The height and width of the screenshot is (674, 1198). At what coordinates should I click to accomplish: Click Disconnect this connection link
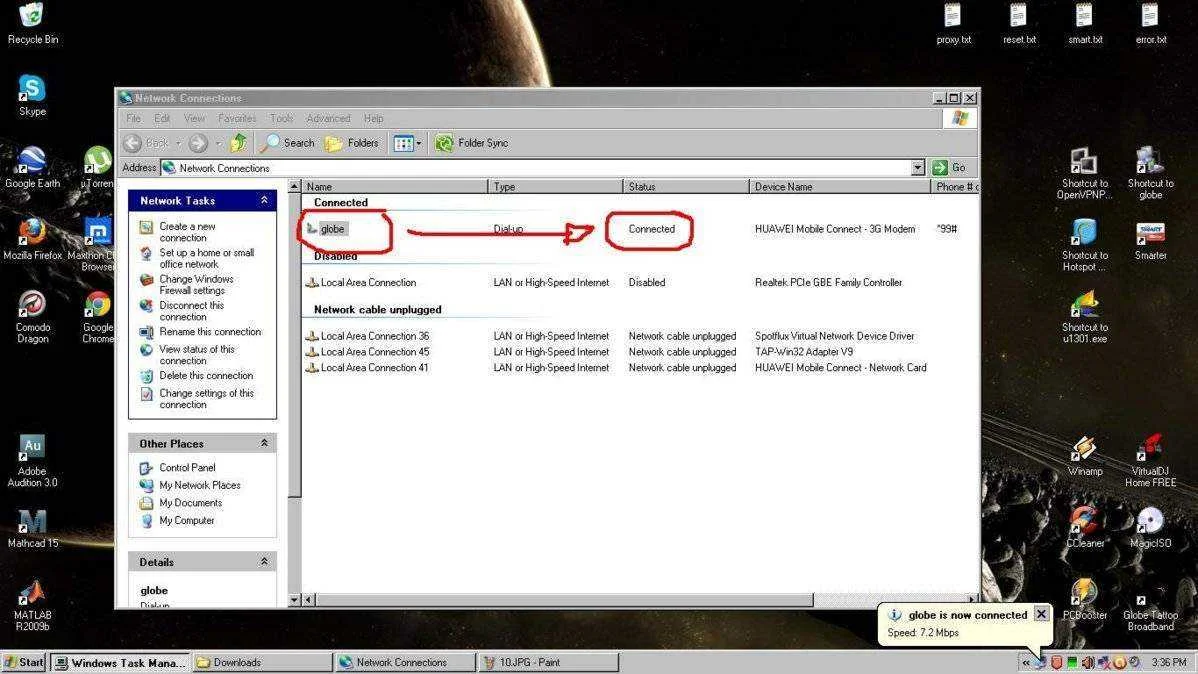click(x=191, y=310)
